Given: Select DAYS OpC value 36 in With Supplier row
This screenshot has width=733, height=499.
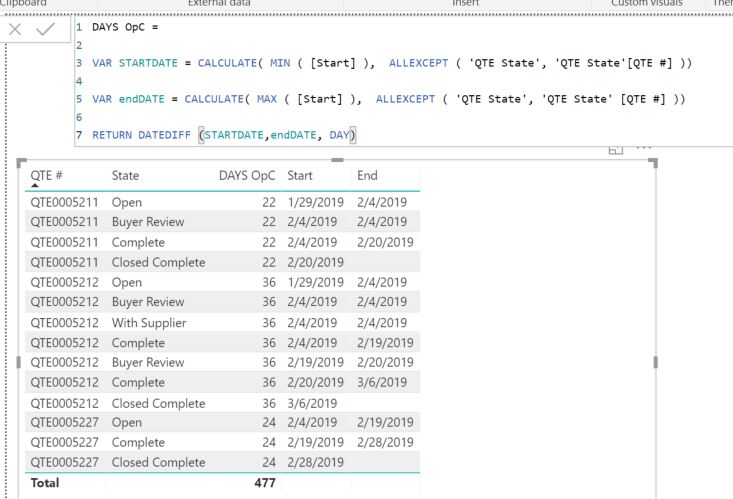Looking at the screenshot, I should click(269, 323).
